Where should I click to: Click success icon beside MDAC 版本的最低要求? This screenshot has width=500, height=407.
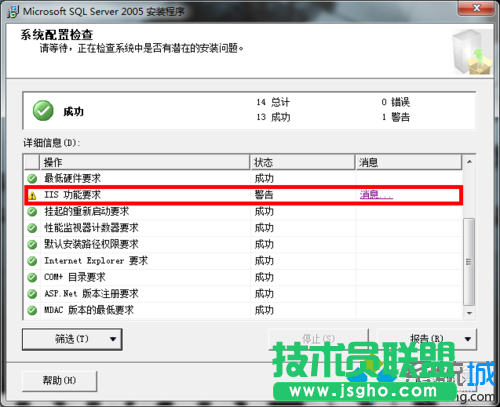32,311
